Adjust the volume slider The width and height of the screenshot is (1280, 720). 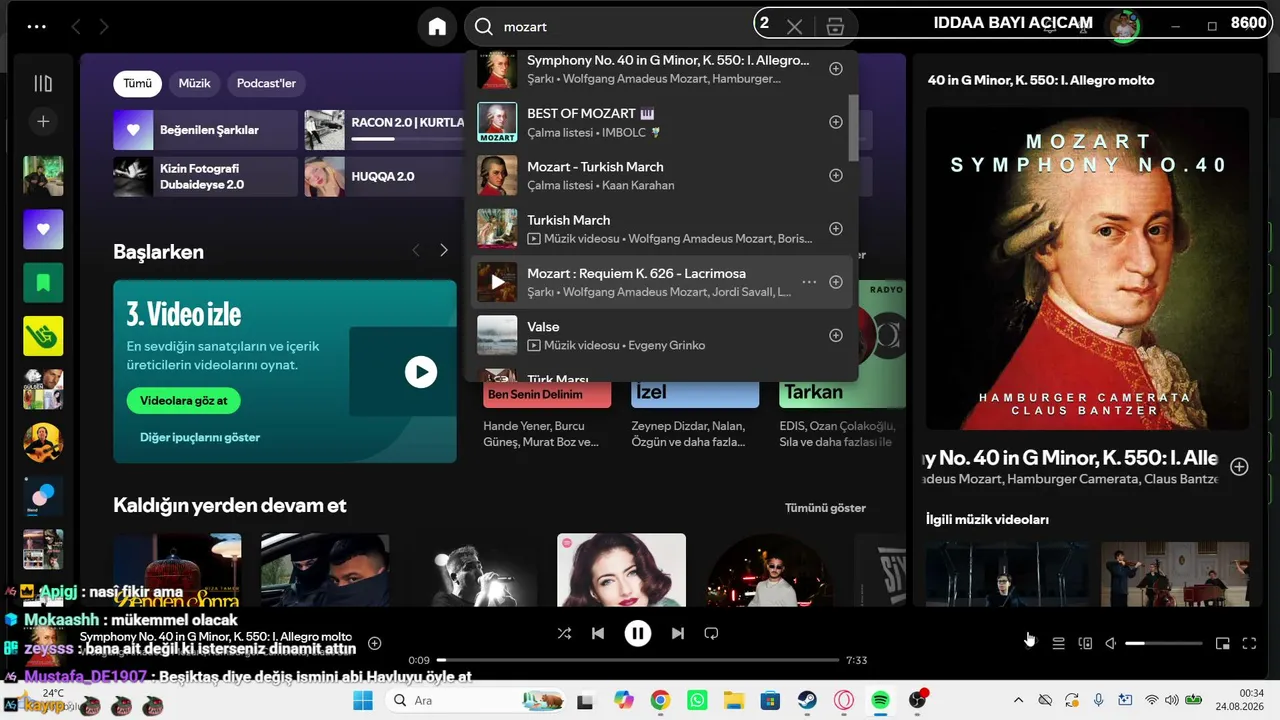1163,643
